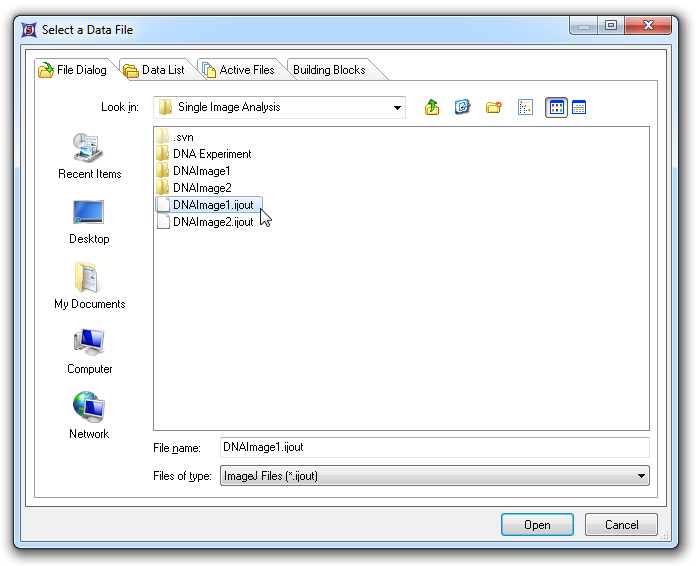Open Recent Items in the sidebar
The image size is (697, 566).
(x=89, y=157)
